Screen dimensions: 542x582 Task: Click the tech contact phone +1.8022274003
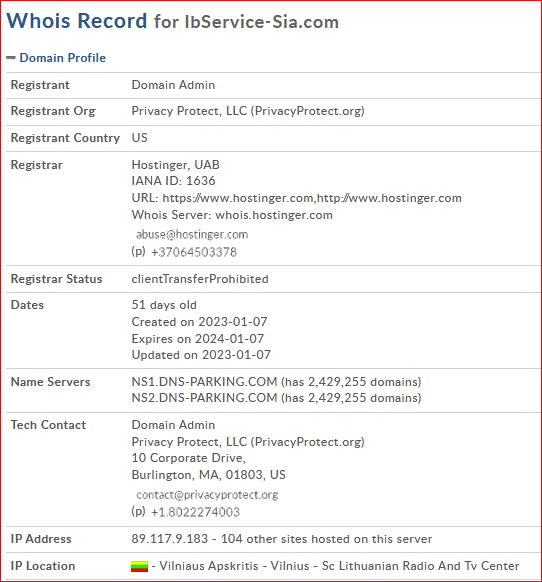[195, 512]
